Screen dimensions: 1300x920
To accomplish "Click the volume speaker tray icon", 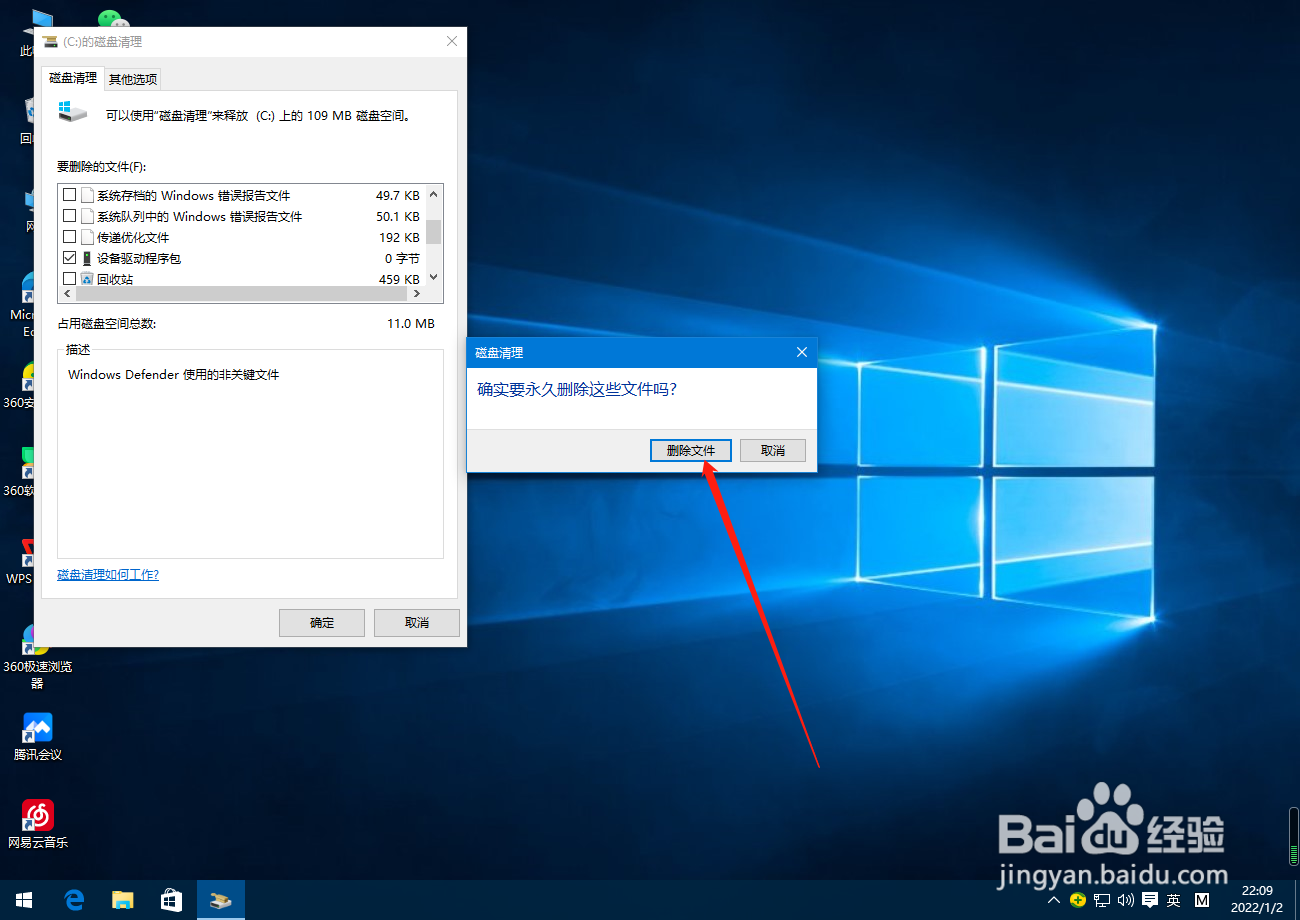I will click(1126, 900).
